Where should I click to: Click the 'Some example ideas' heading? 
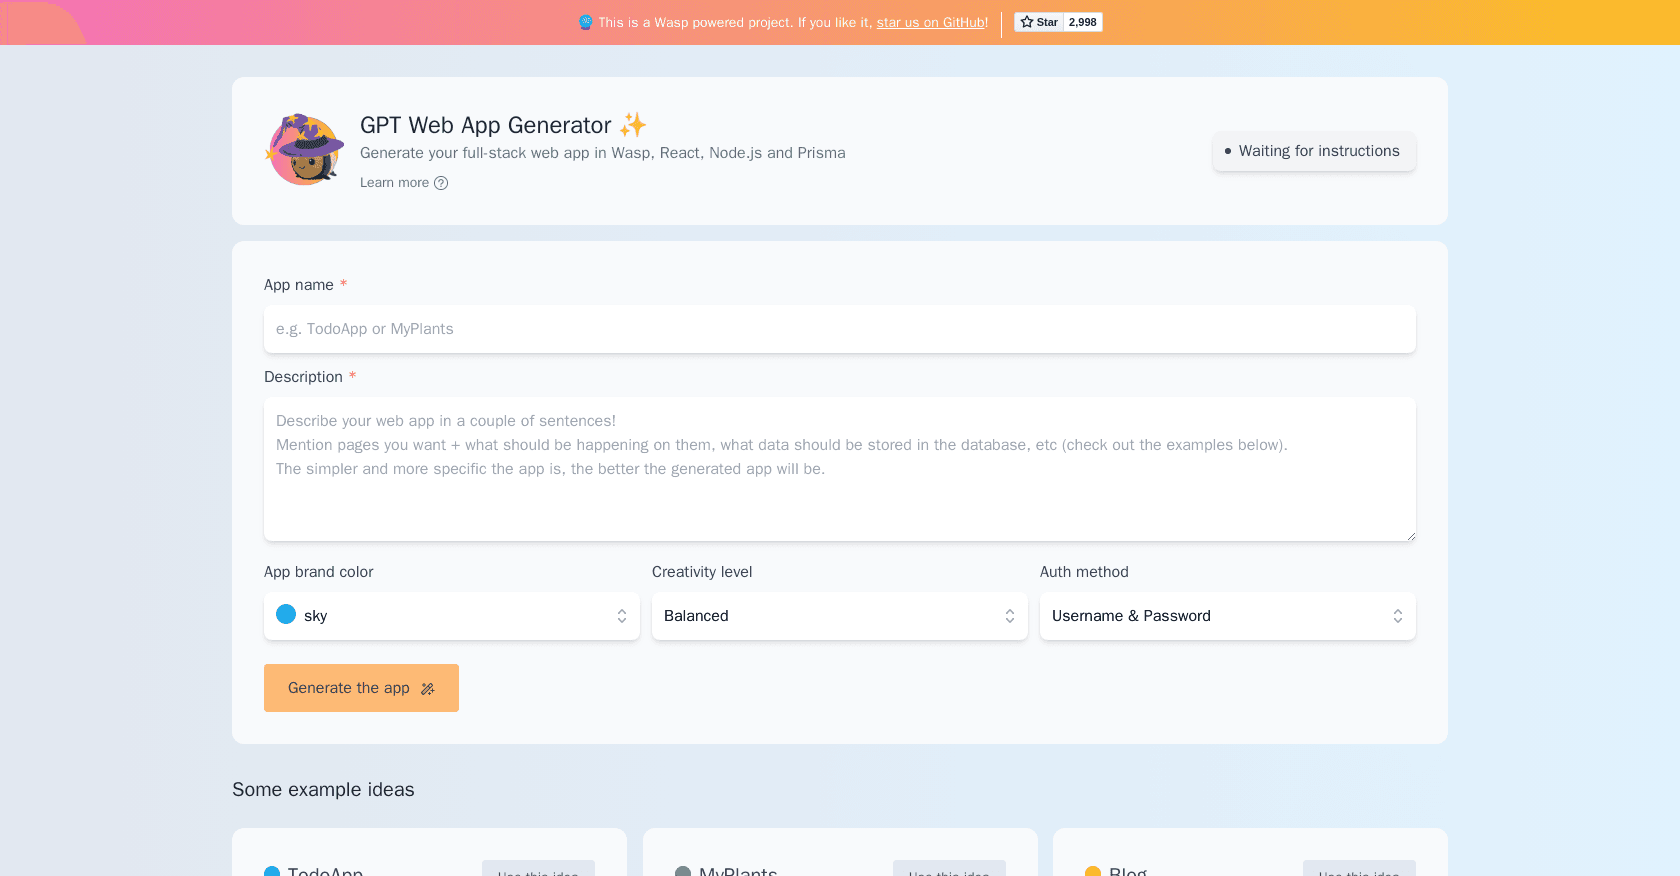point(323,790)
